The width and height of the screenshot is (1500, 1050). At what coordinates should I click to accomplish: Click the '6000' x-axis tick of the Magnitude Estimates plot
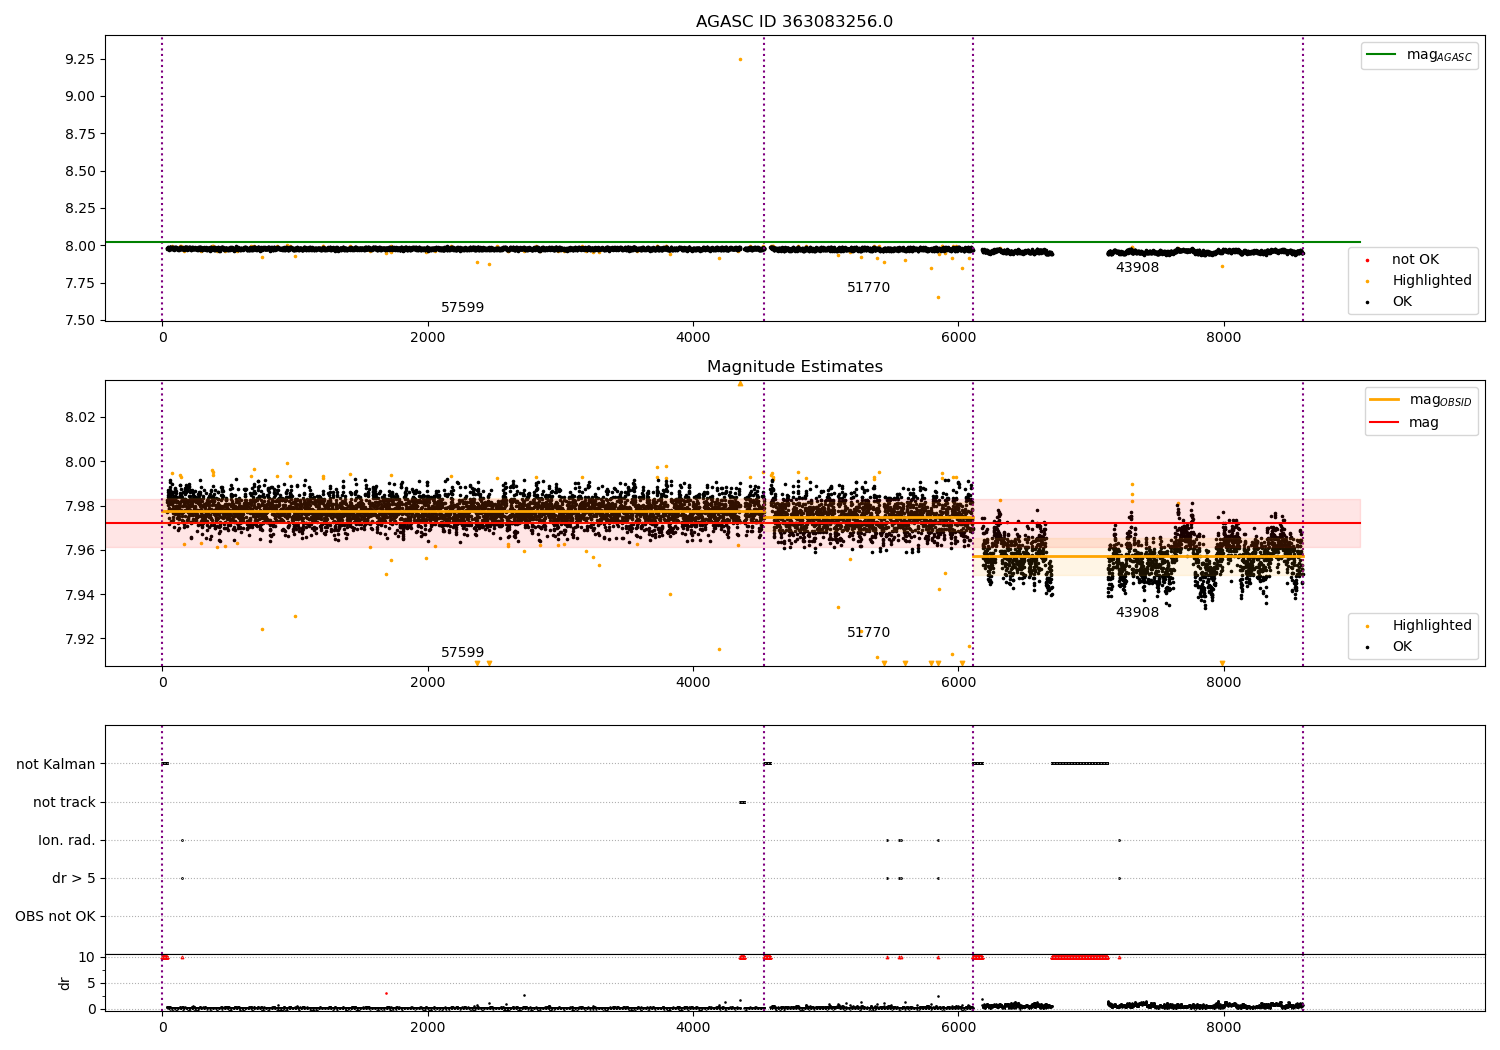pos(958,682)
